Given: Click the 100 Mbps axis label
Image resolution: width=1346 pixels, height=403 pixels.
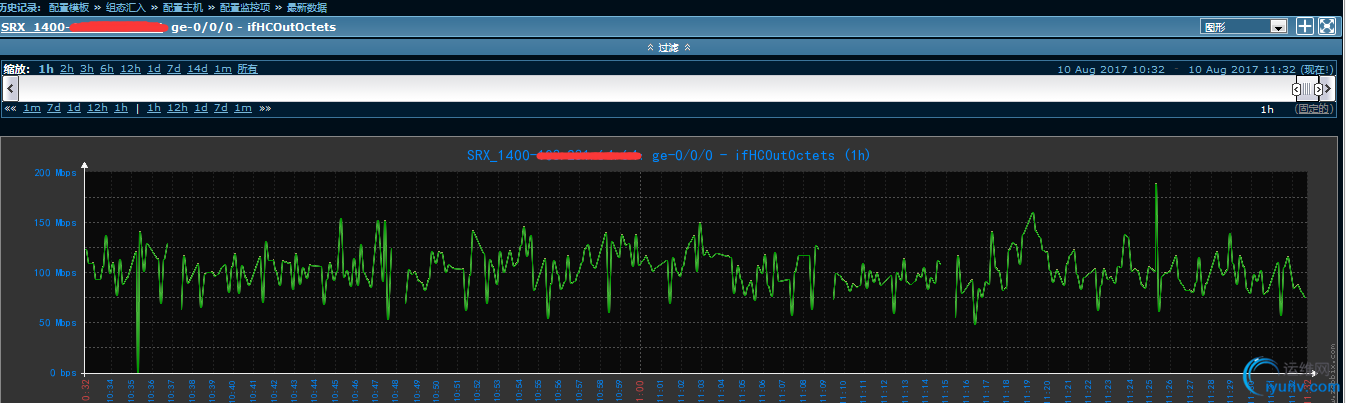Looking at the screenshot, I should [54, 273].
